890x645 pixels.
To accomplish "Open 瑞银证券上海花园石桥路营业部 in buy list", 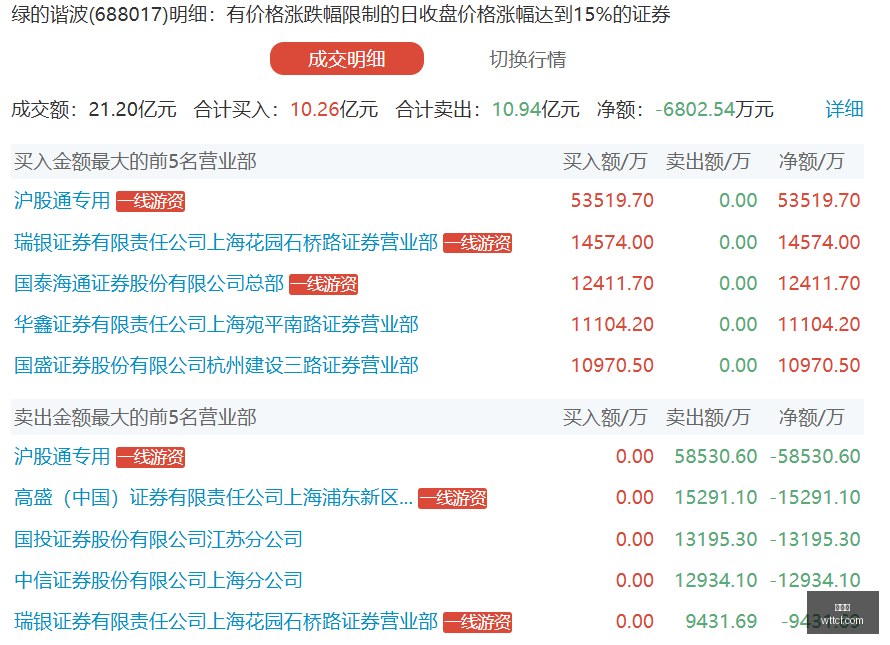I will 226,242.
